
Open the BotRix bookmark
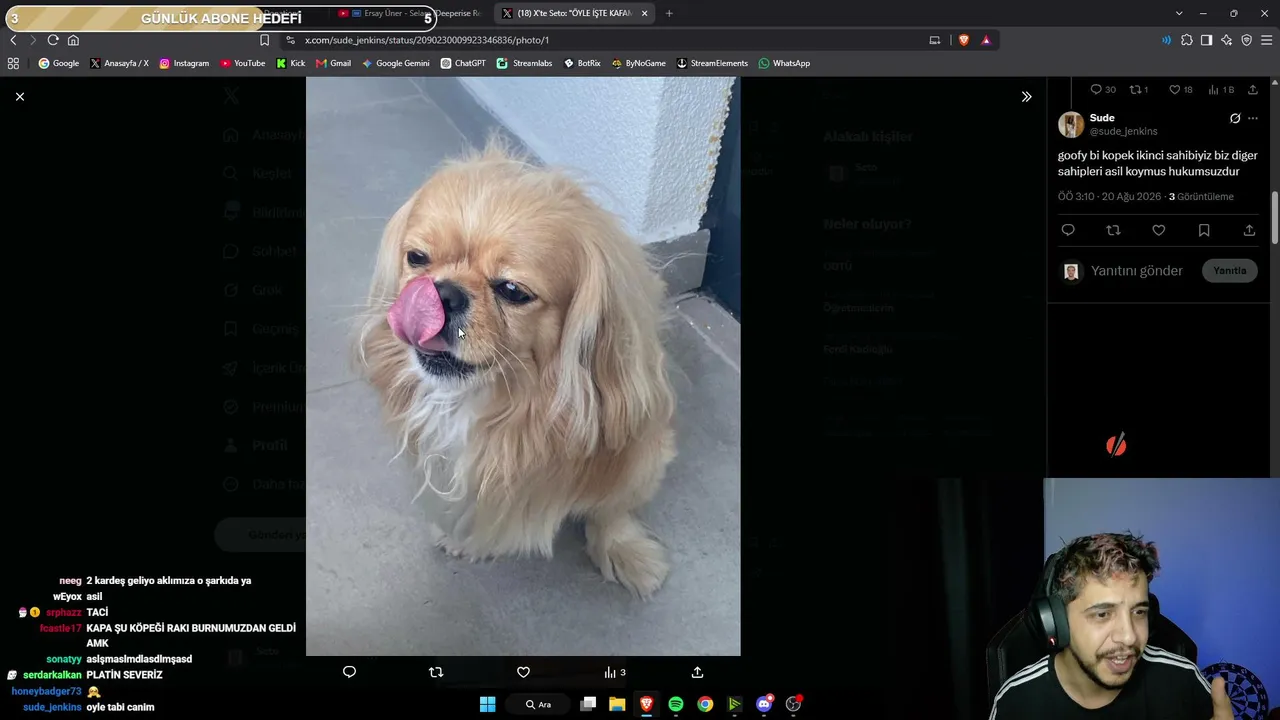[582, 63]
